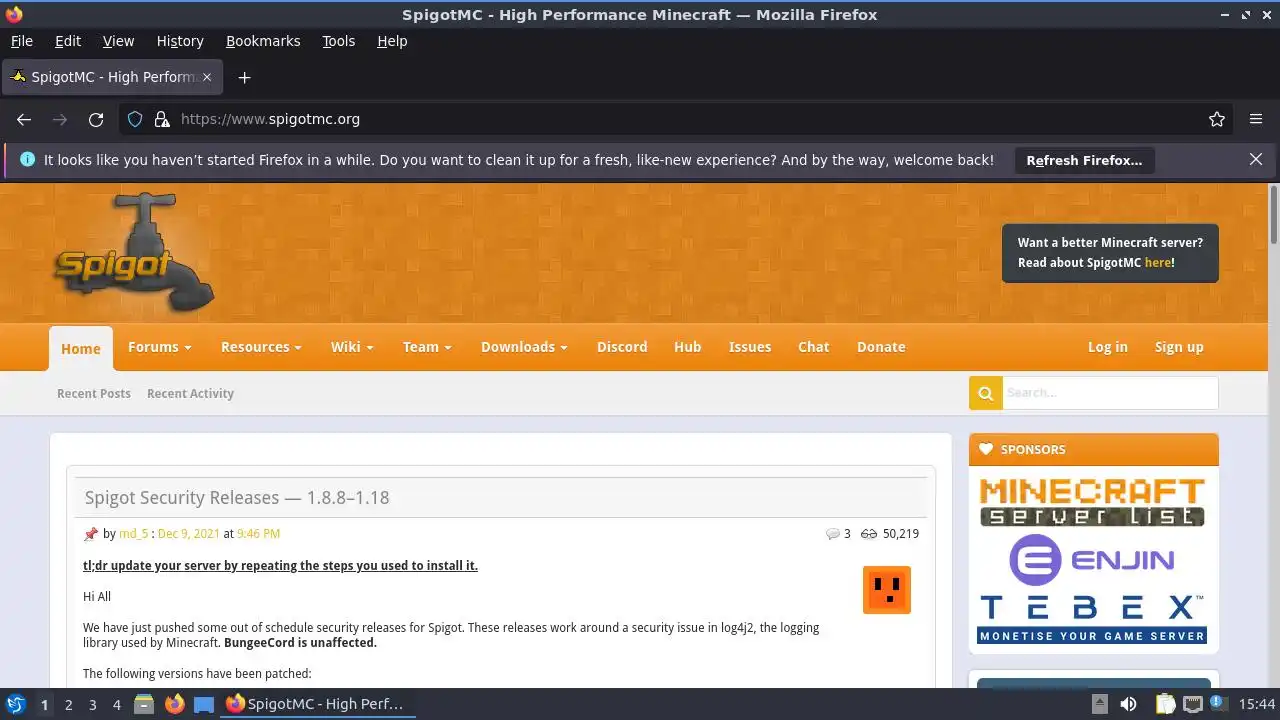Click the page vertical scrollbar thumb

tap(1273, 215)
